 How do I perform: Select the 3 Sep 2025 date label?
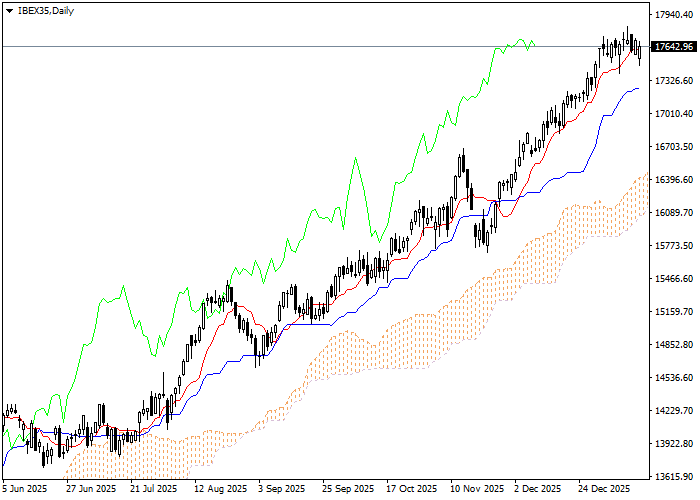coord(282,490)
